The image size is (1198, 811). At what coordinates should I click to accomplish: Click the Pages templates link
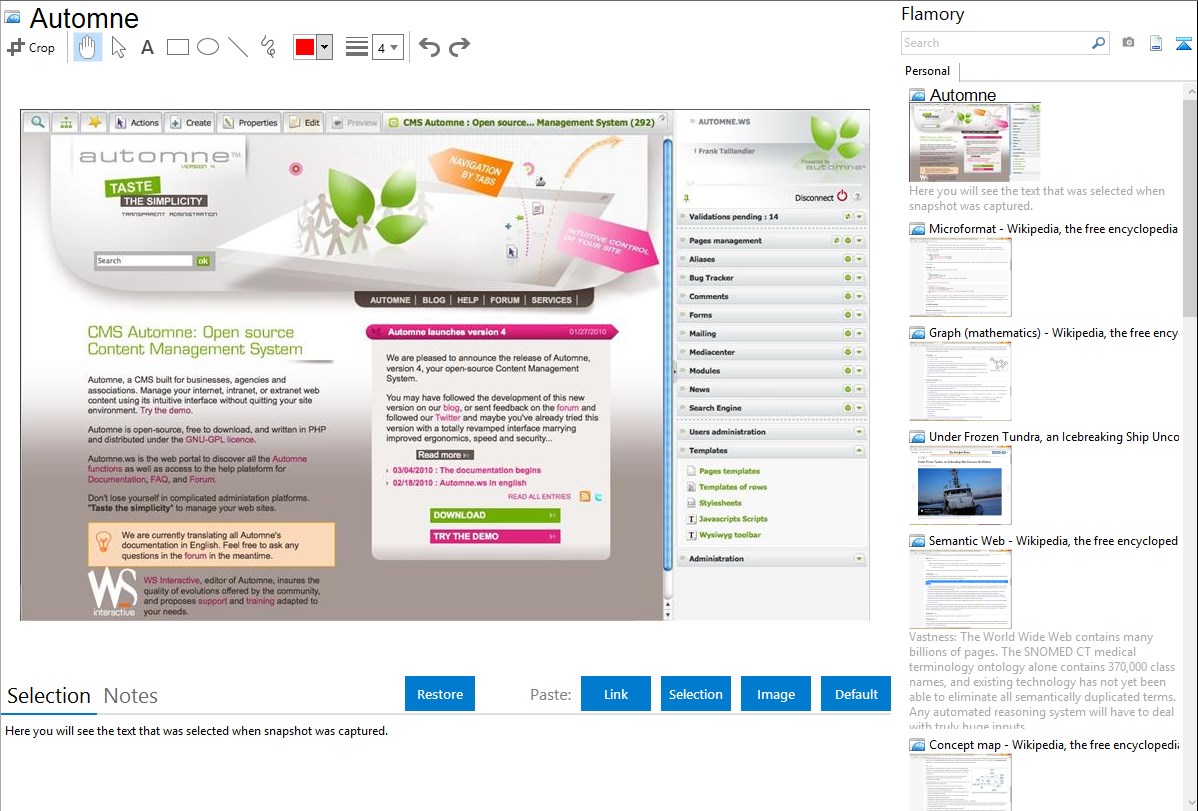[x=730, y=471]
